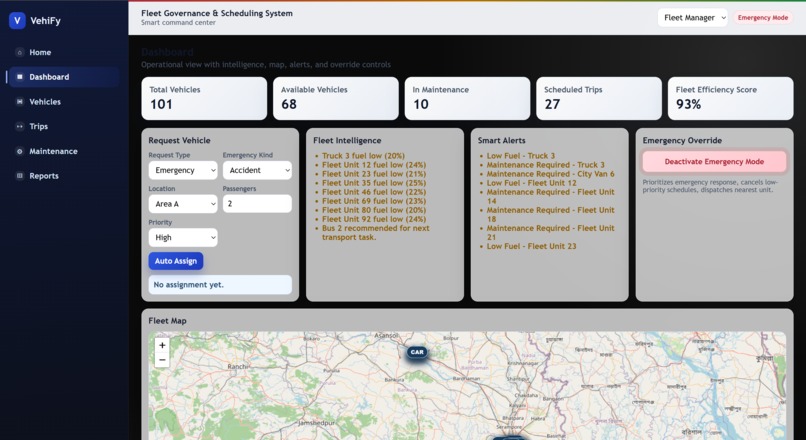This screenshot has width=806, height=440.
Task: Click the In Maintenance card
Action: point(467,99)
